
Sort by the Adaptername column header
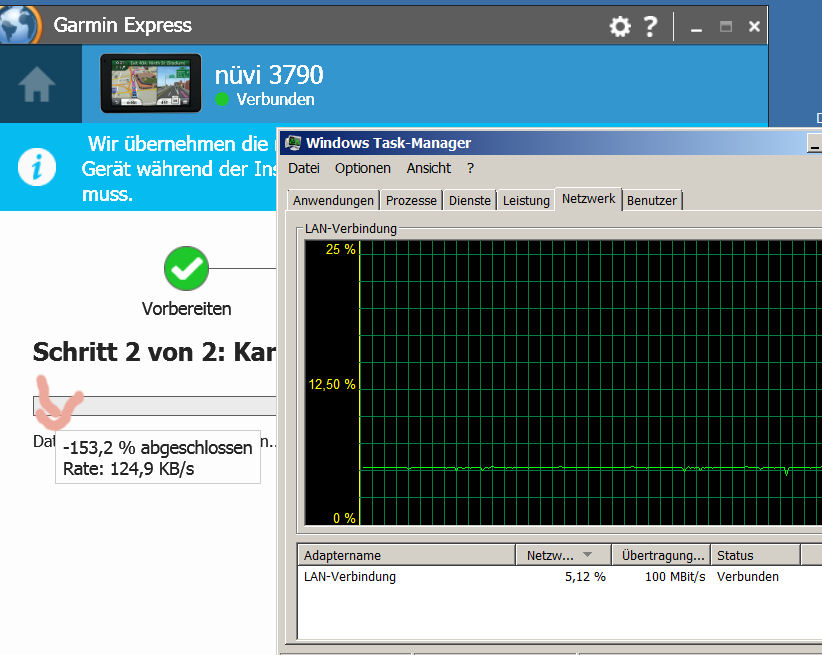point(406,555)
